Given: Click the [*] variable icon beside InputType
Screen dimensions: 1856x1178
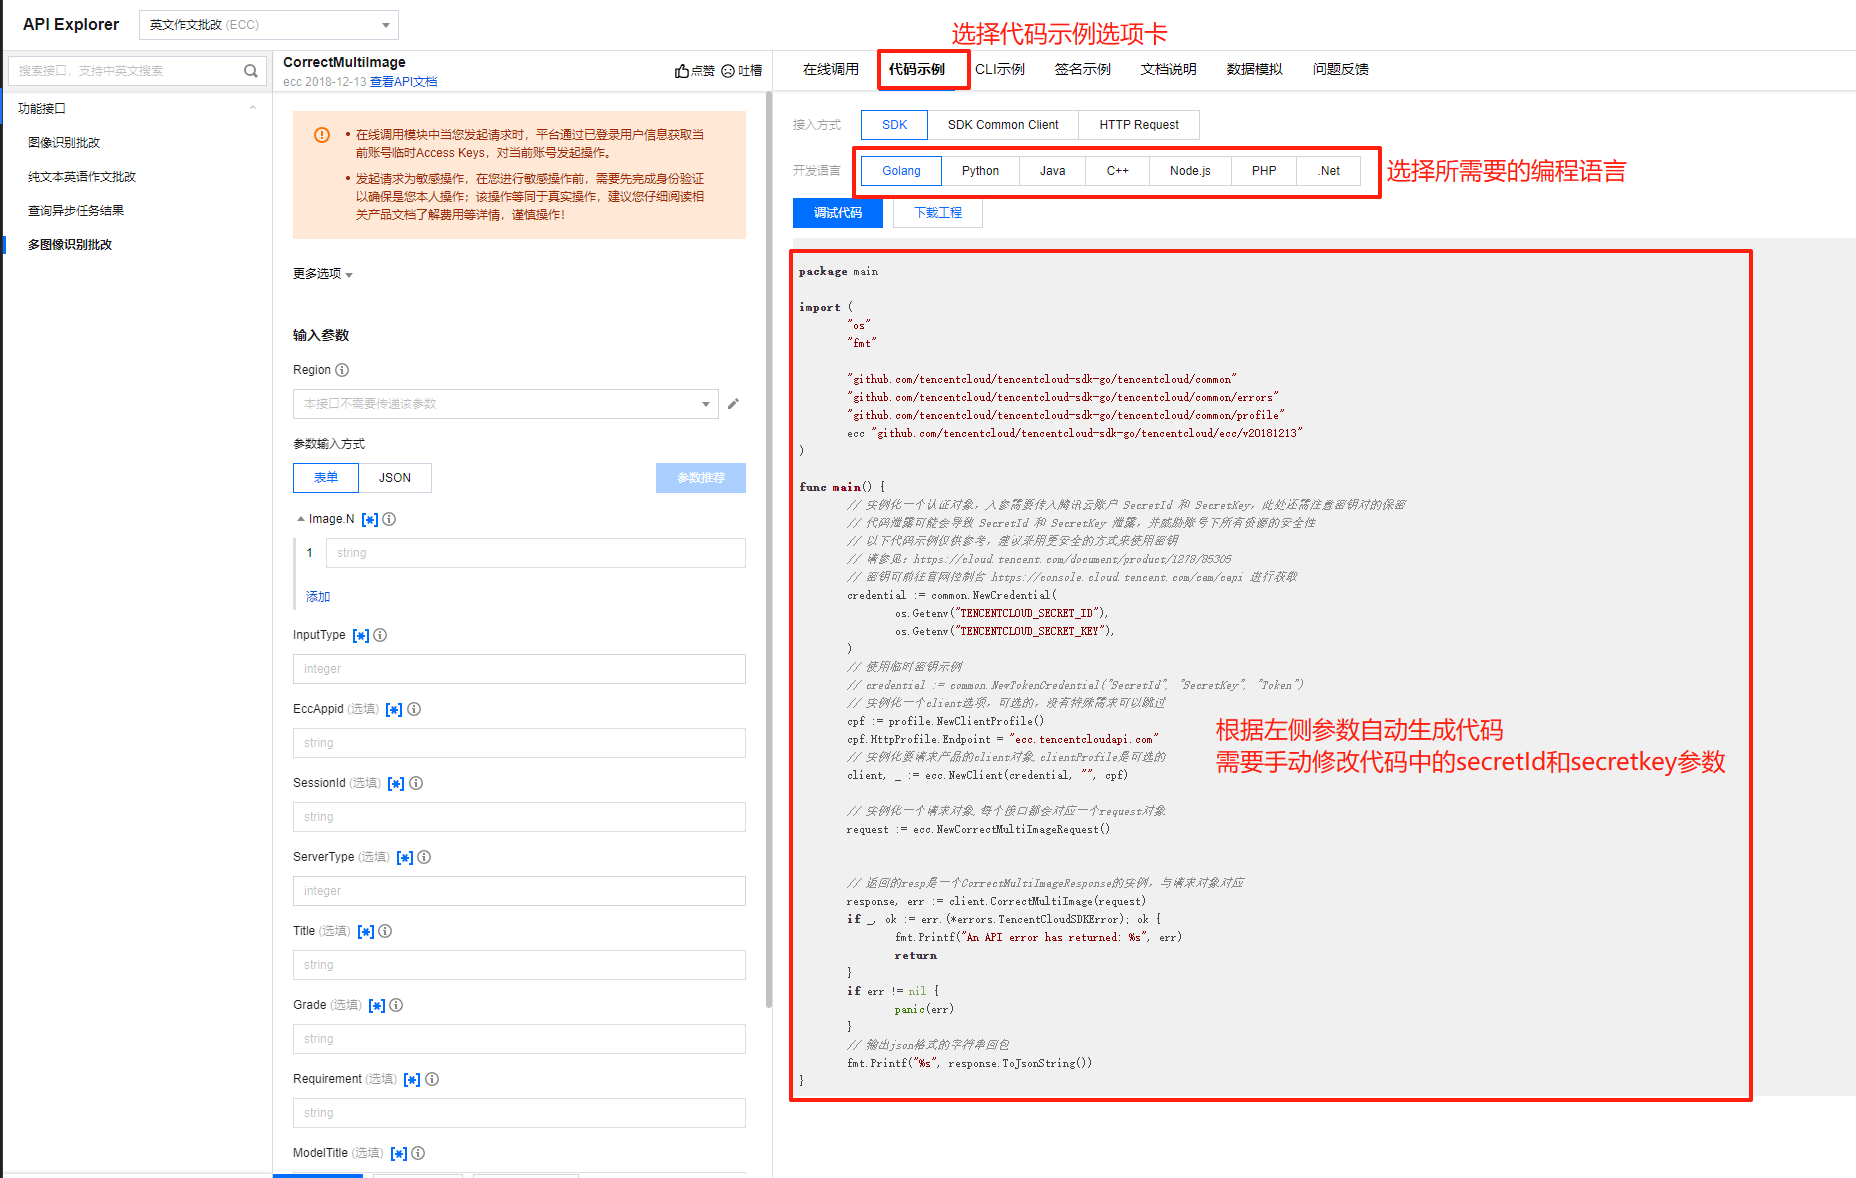Looking at the screenshot, I should [x=361, y=635].
